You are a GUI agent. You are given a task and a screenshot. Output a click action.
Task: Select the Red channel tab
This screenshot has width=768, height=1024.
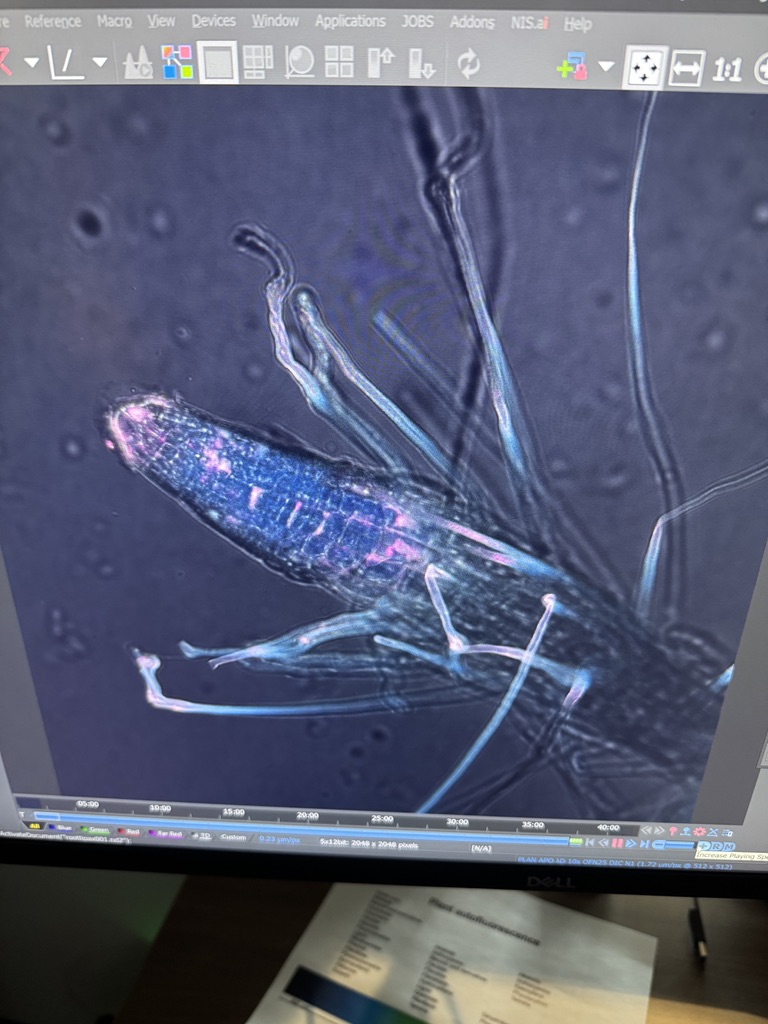click(x=129, y=831)
